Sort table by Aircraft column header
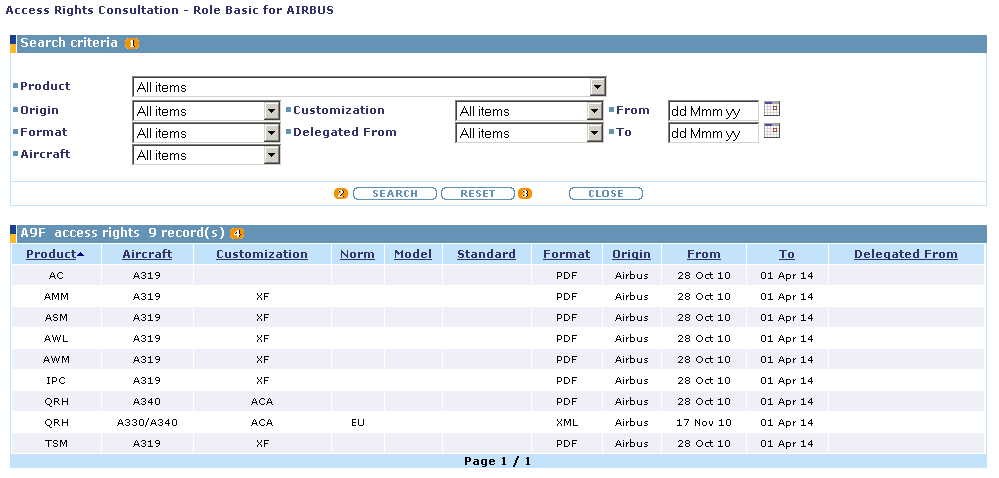 coord(147,254)
